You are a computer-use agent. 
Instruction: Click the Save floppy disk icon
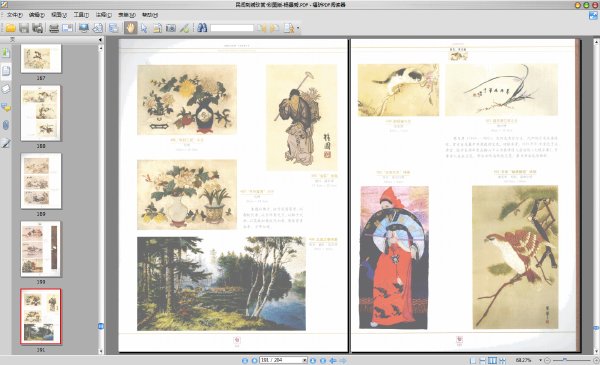tap(24, 28)
